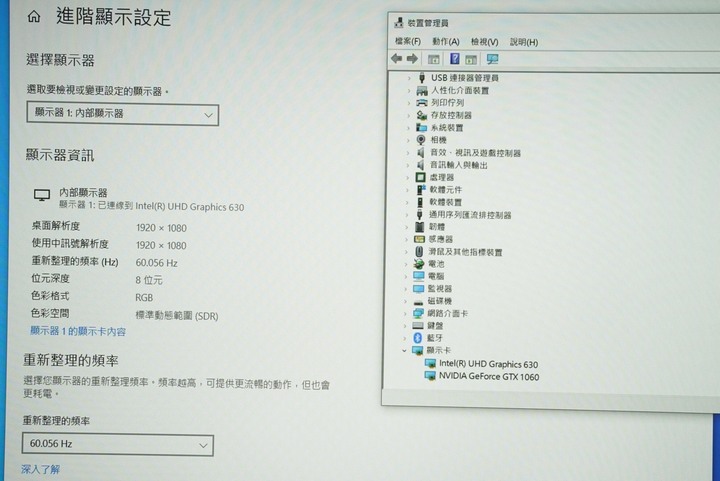Open the 60.056 Hz refresh rate dropdown
Screen dimensions: 720x481
[x=118, y=444]
